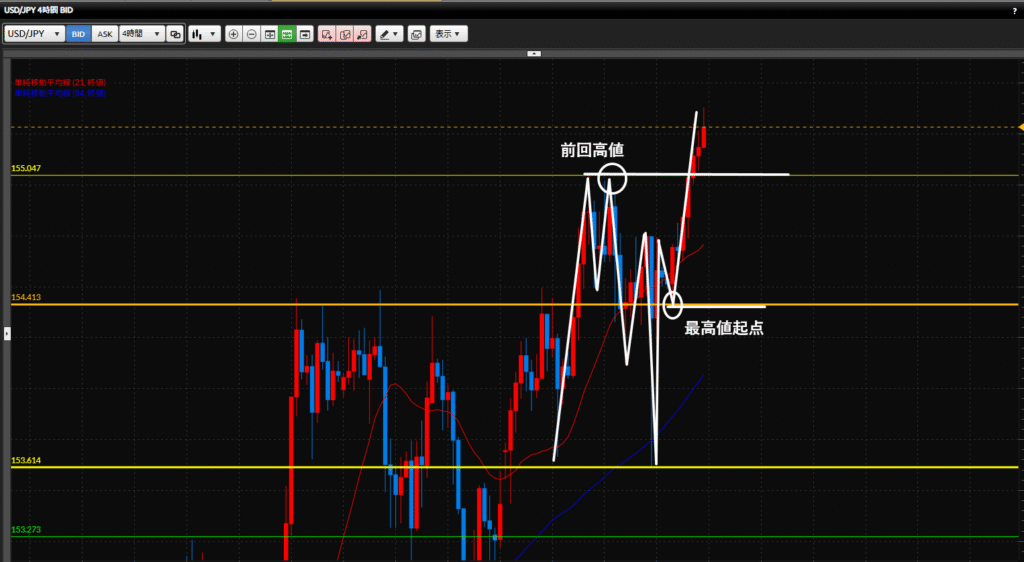
Task: Click the middle pink order icon
Action: tap(345, 34)
